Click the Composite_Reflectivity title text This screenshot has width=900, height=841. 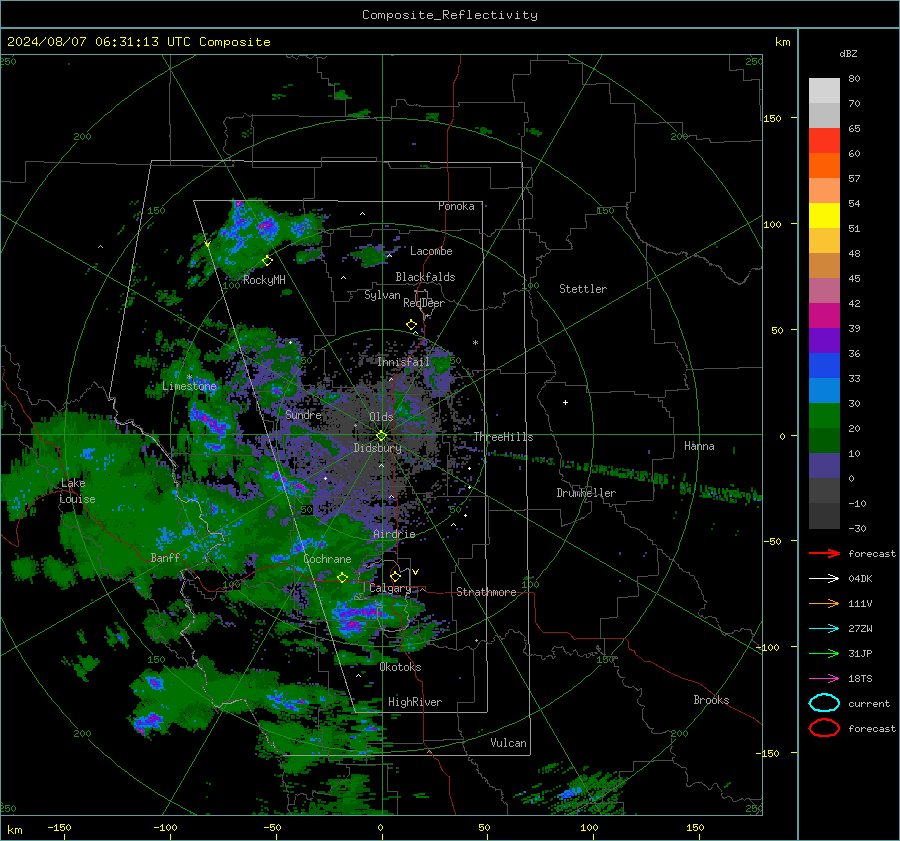449,15
